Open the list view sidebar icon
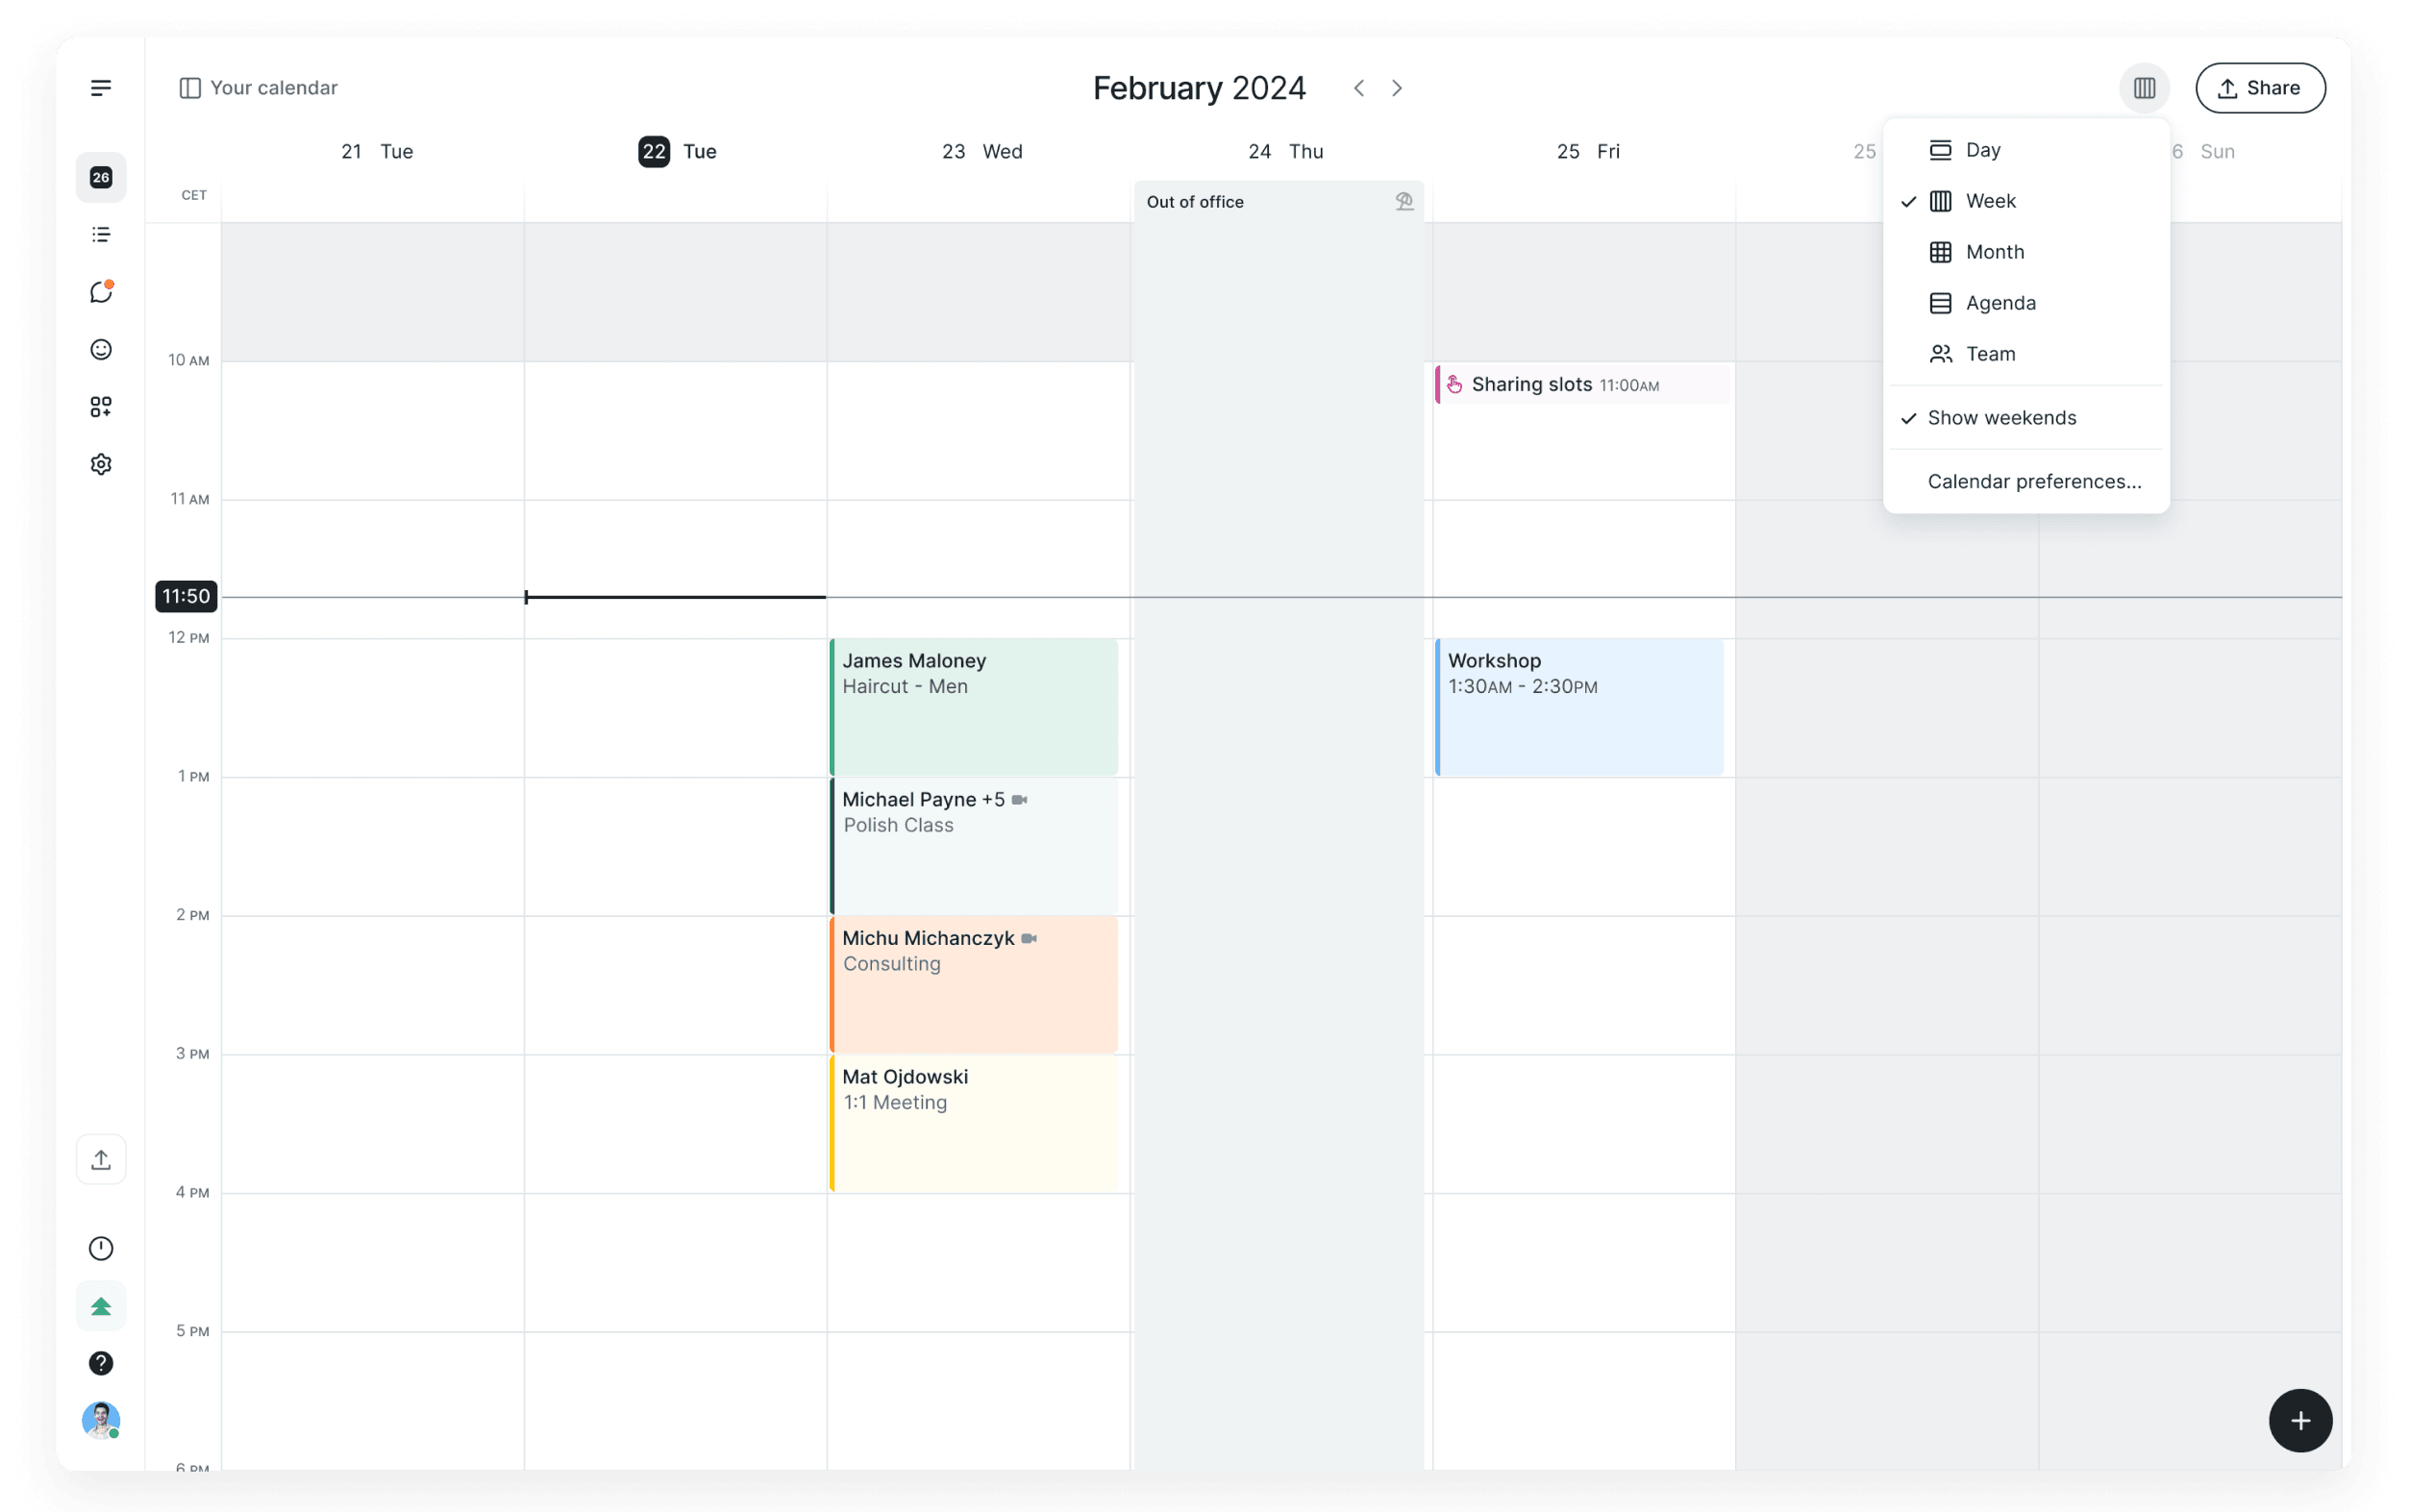The image size is (2409, 1512). point(101,234)
